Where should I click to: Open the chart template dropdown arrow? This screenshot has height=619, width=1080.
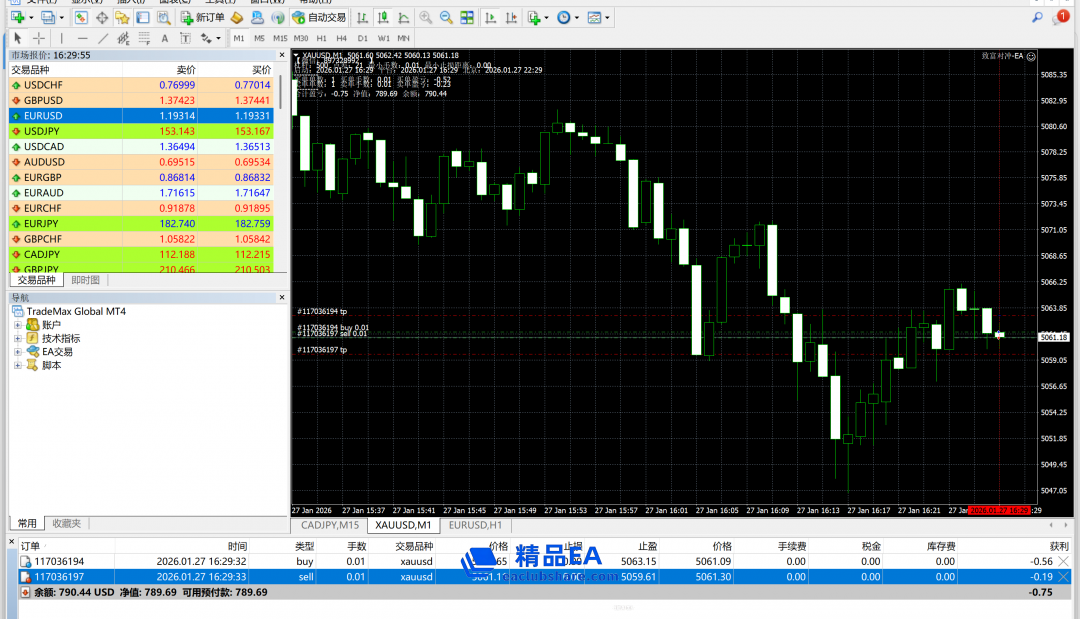point(607,18)
